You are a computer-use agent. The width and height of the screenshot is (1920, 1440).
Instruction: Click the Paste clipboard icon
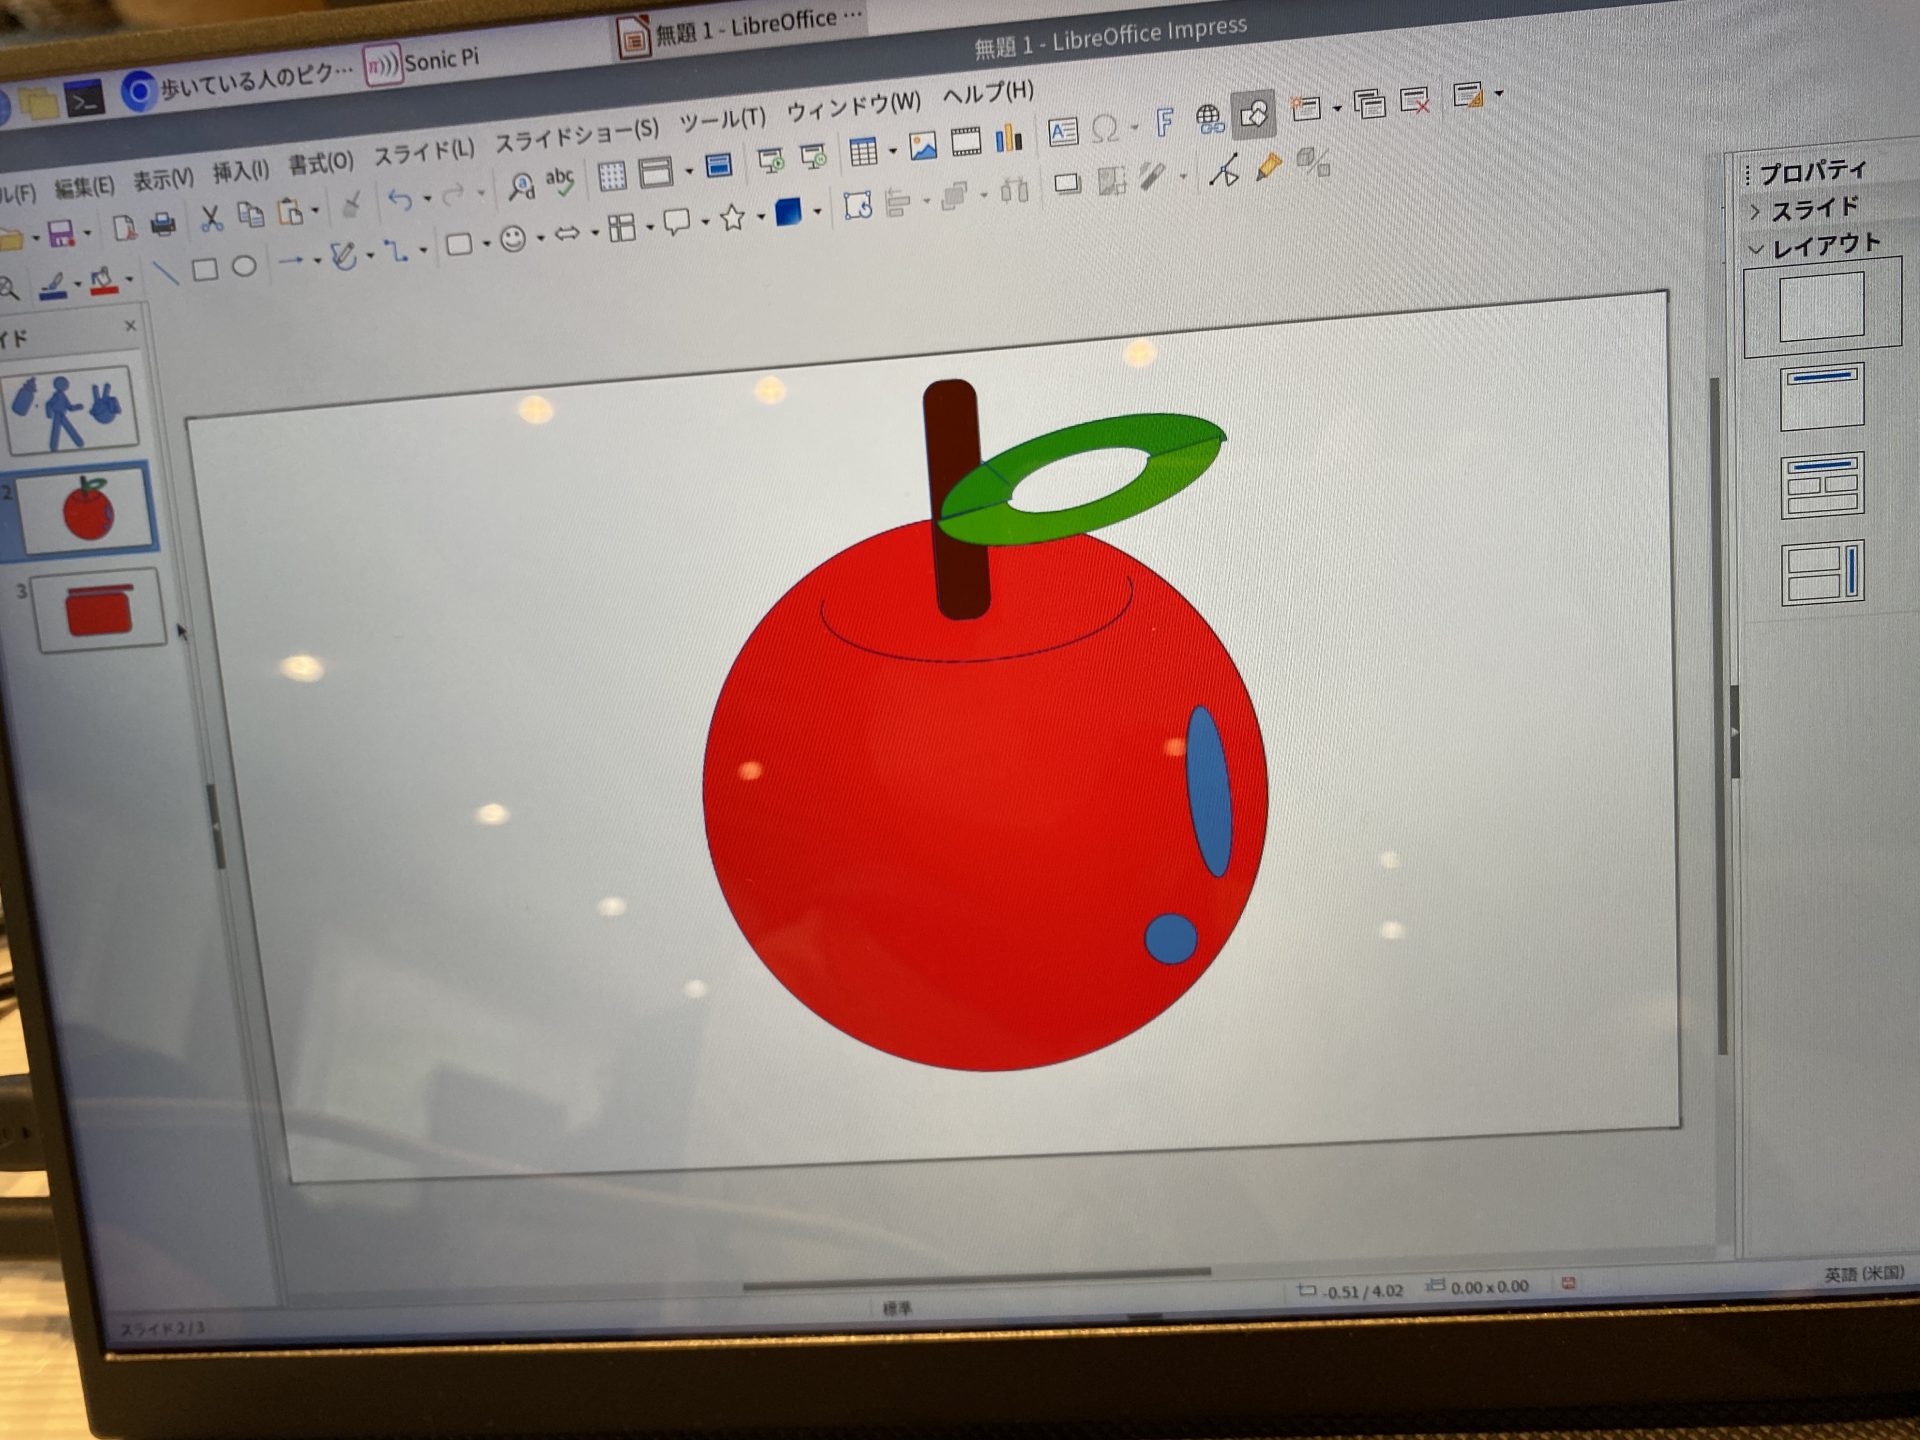click(x=289, y=211)
